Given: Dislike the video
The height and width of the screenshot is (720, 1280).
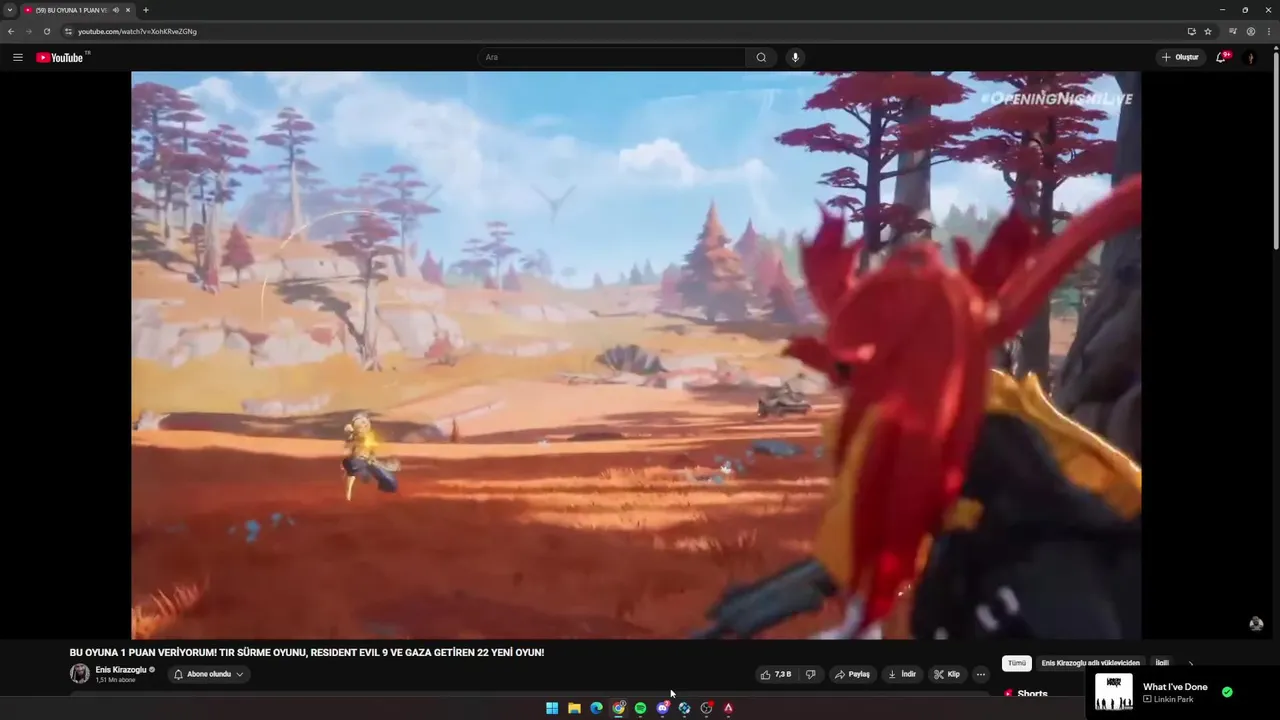Looking at the screenshot, I should [811, 674].
